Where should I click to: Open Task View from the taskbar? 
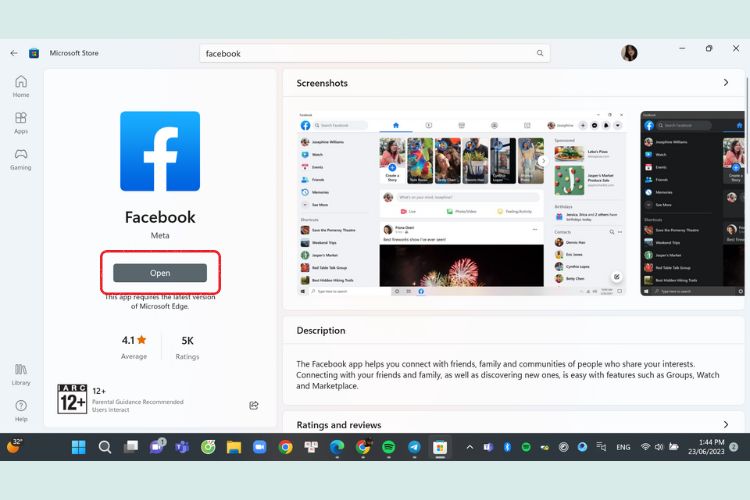(131, 447)
